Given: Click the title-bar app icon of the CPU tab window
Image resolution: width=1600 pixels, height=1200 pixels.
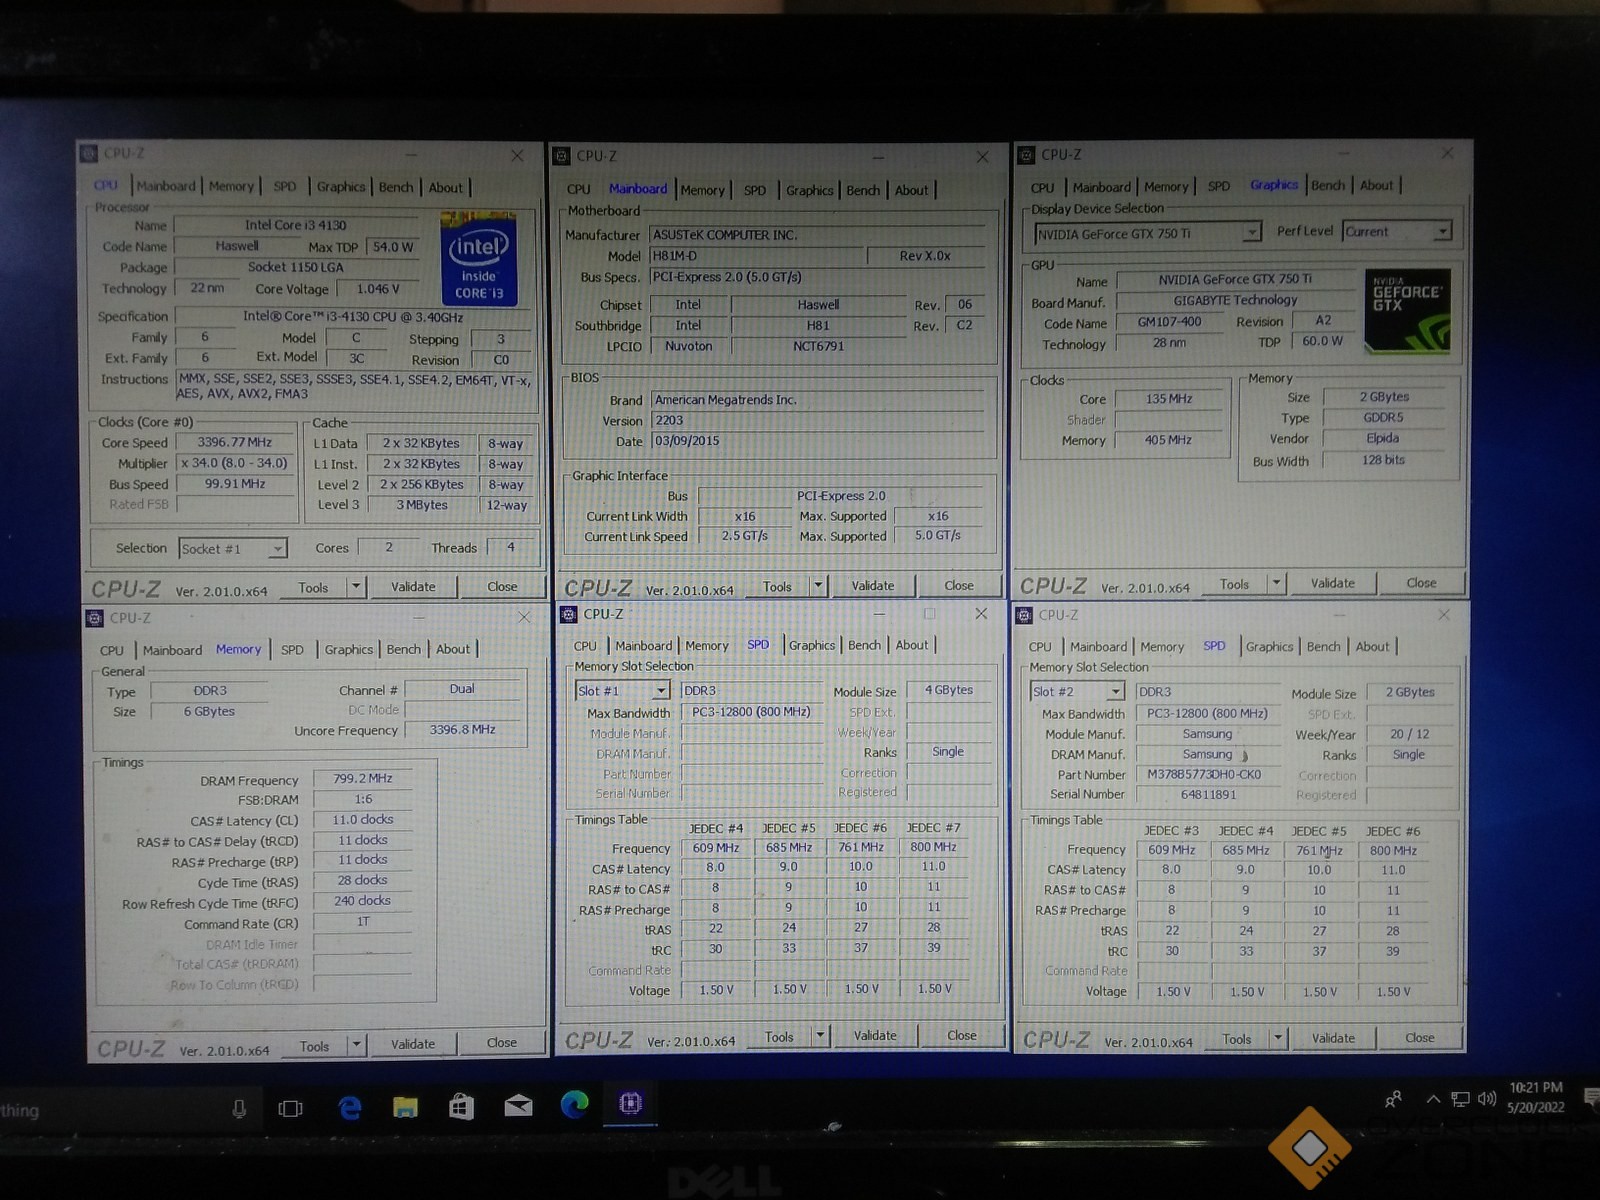Looking at the screenshot, I should click(89, 153).
